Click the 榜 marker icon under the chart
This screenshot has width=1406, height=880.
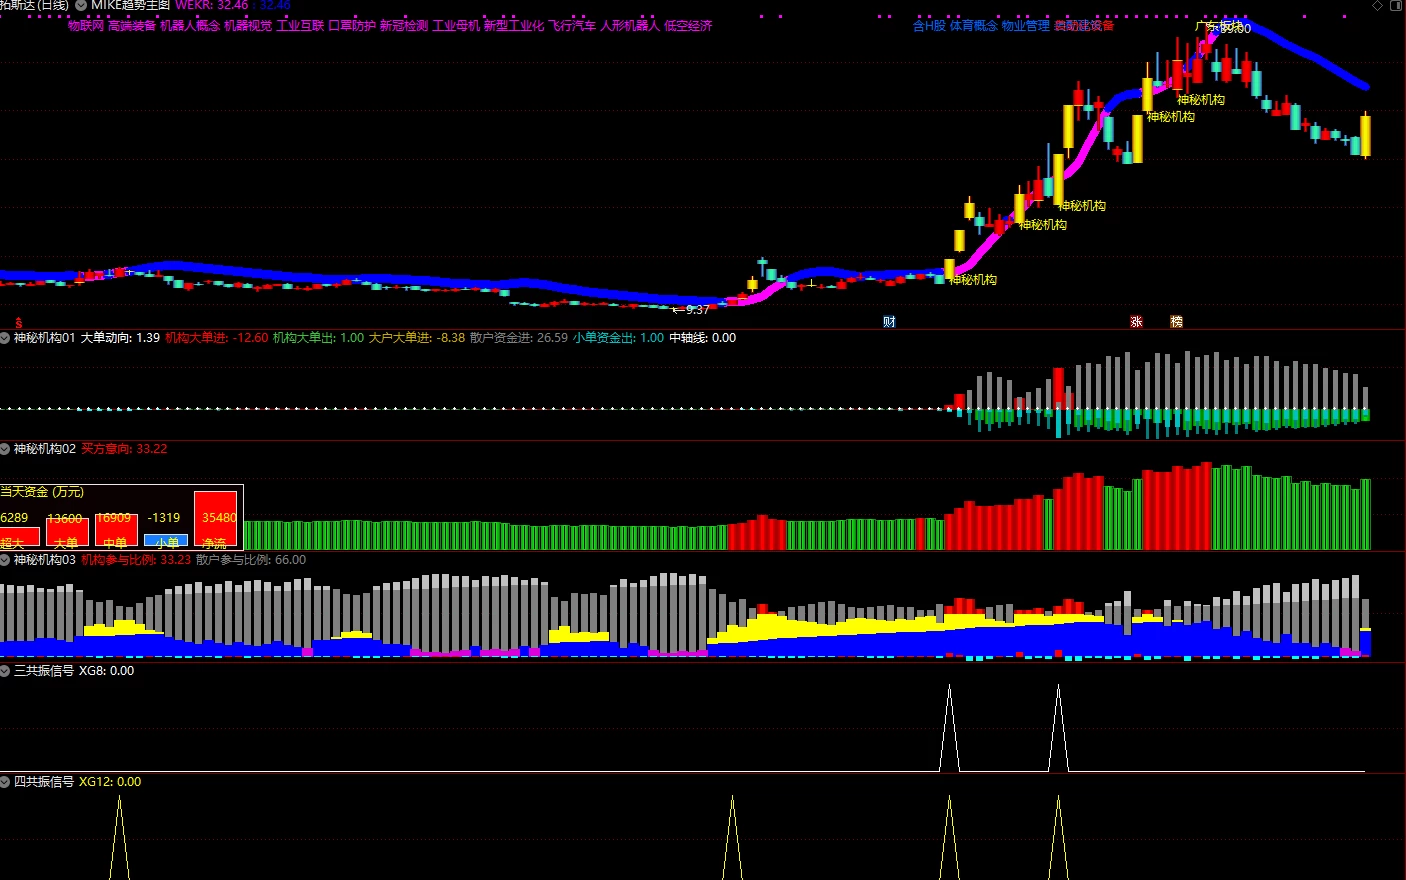[1176, 322]
